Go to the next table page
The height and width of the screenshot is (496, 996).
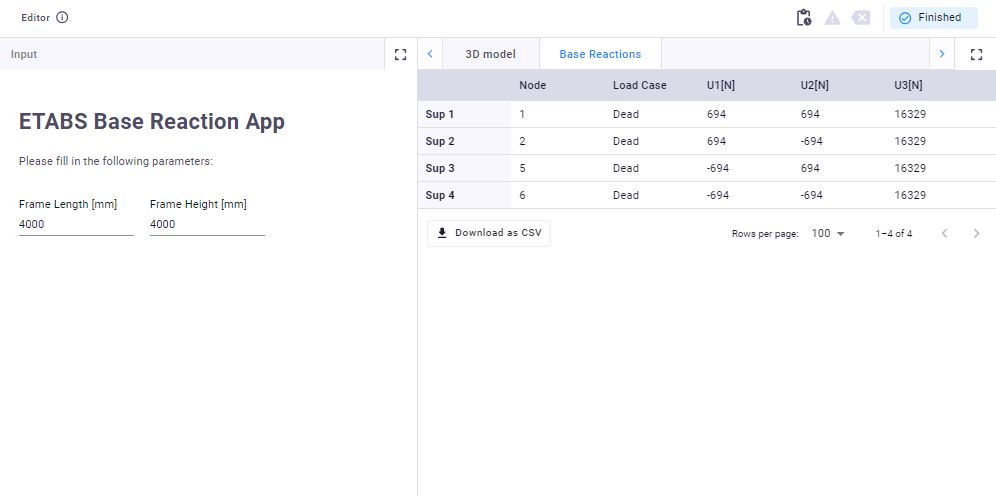(x=976, y=234)
